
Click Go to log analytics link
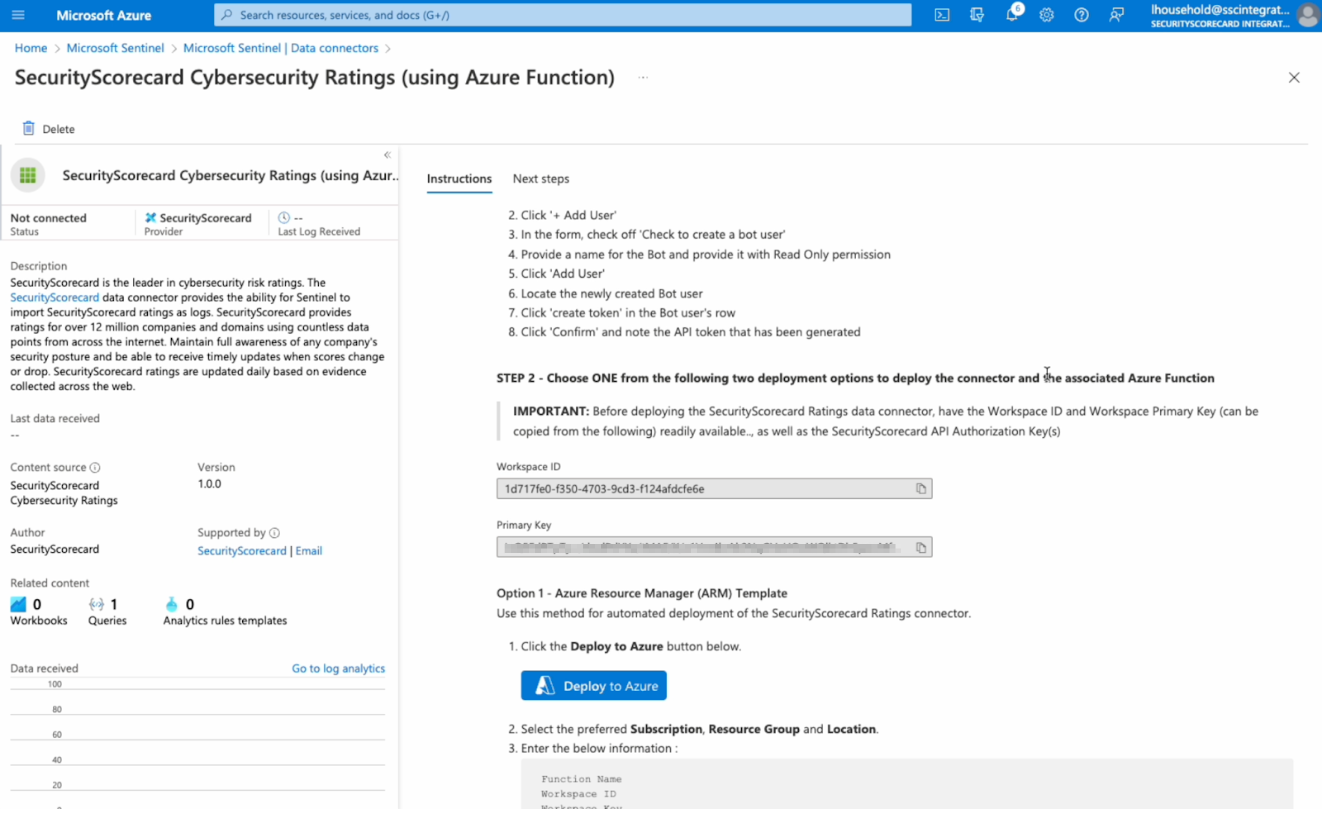pos(338,668)
